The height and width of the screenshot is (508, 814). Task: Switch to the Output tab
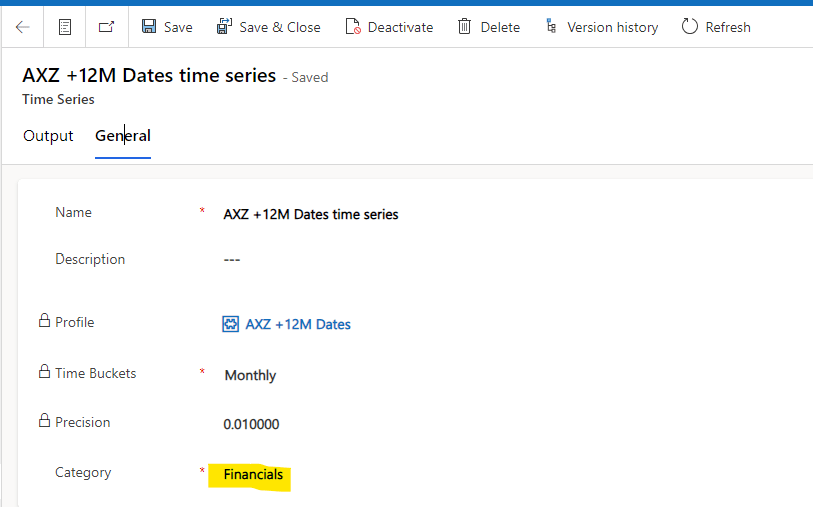pyautogui.click(x=48, y=136)
